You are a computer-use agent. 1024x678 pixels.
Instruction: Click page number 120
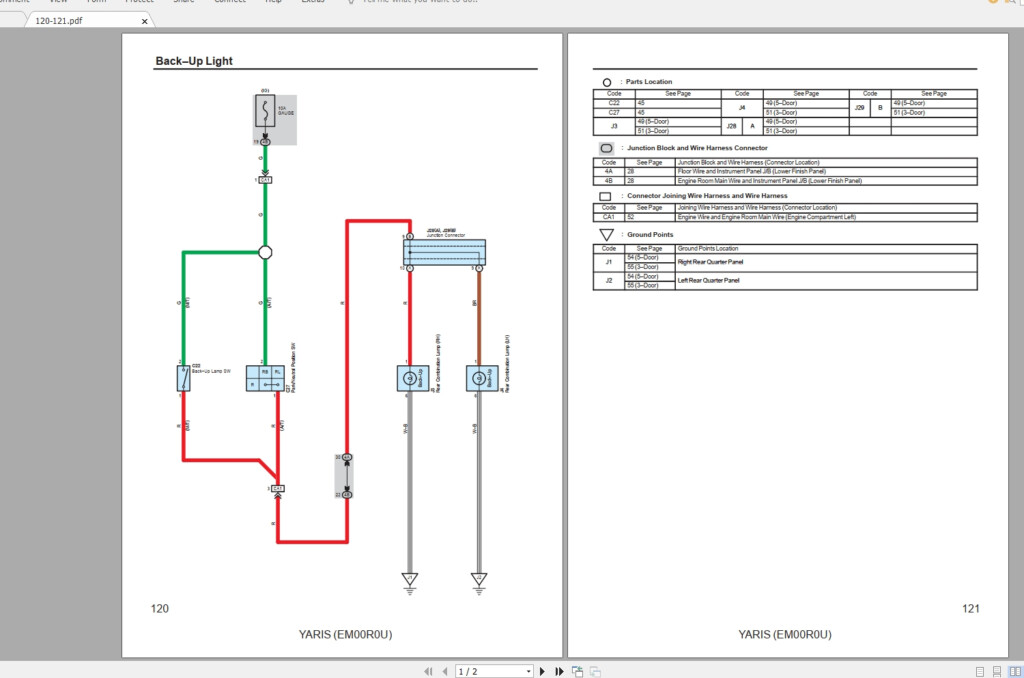point(159,608)
